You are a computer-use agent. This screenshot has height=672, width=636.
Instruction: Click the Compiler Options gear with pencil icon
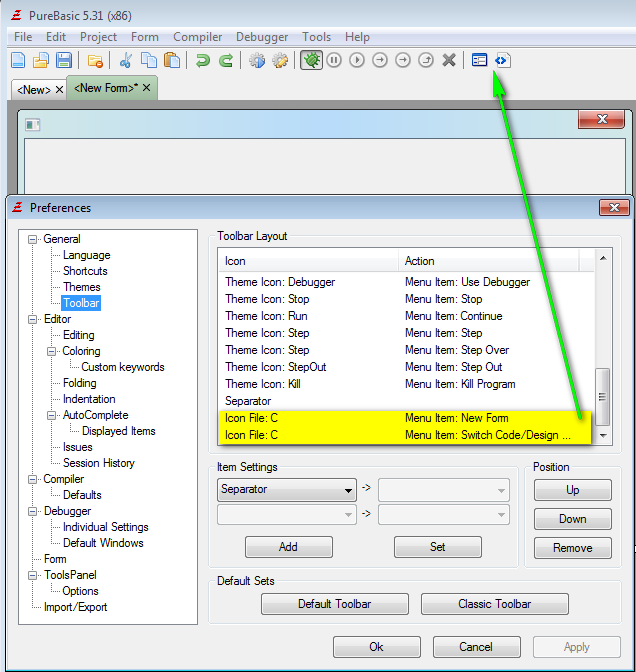click(x=280, y=60)
